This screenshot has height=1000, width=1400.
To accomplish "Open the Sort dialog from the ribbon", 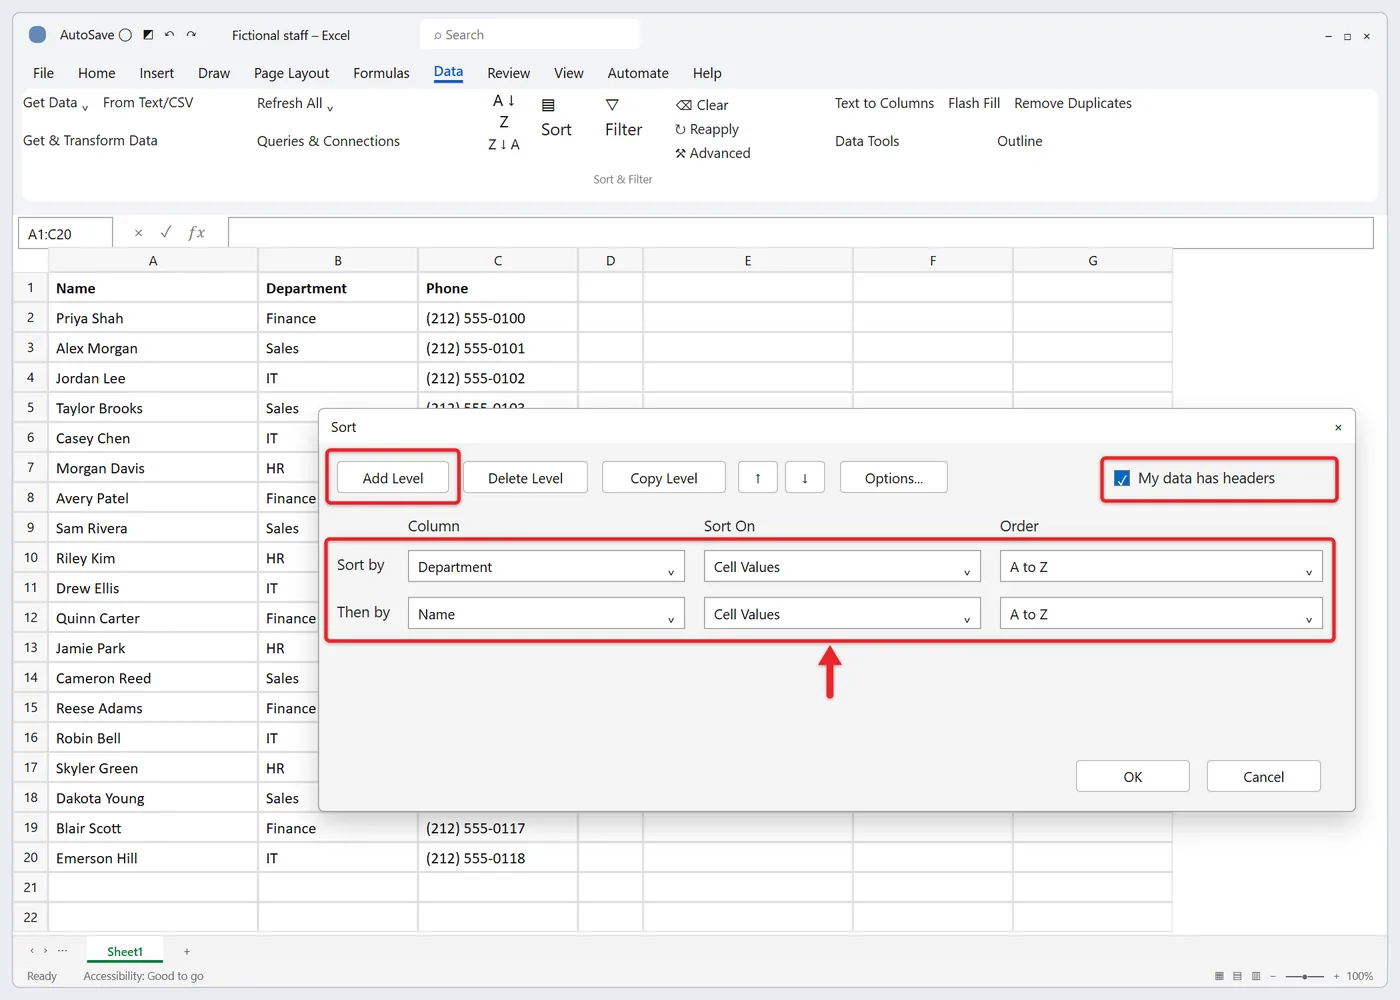I will [556, 118].
